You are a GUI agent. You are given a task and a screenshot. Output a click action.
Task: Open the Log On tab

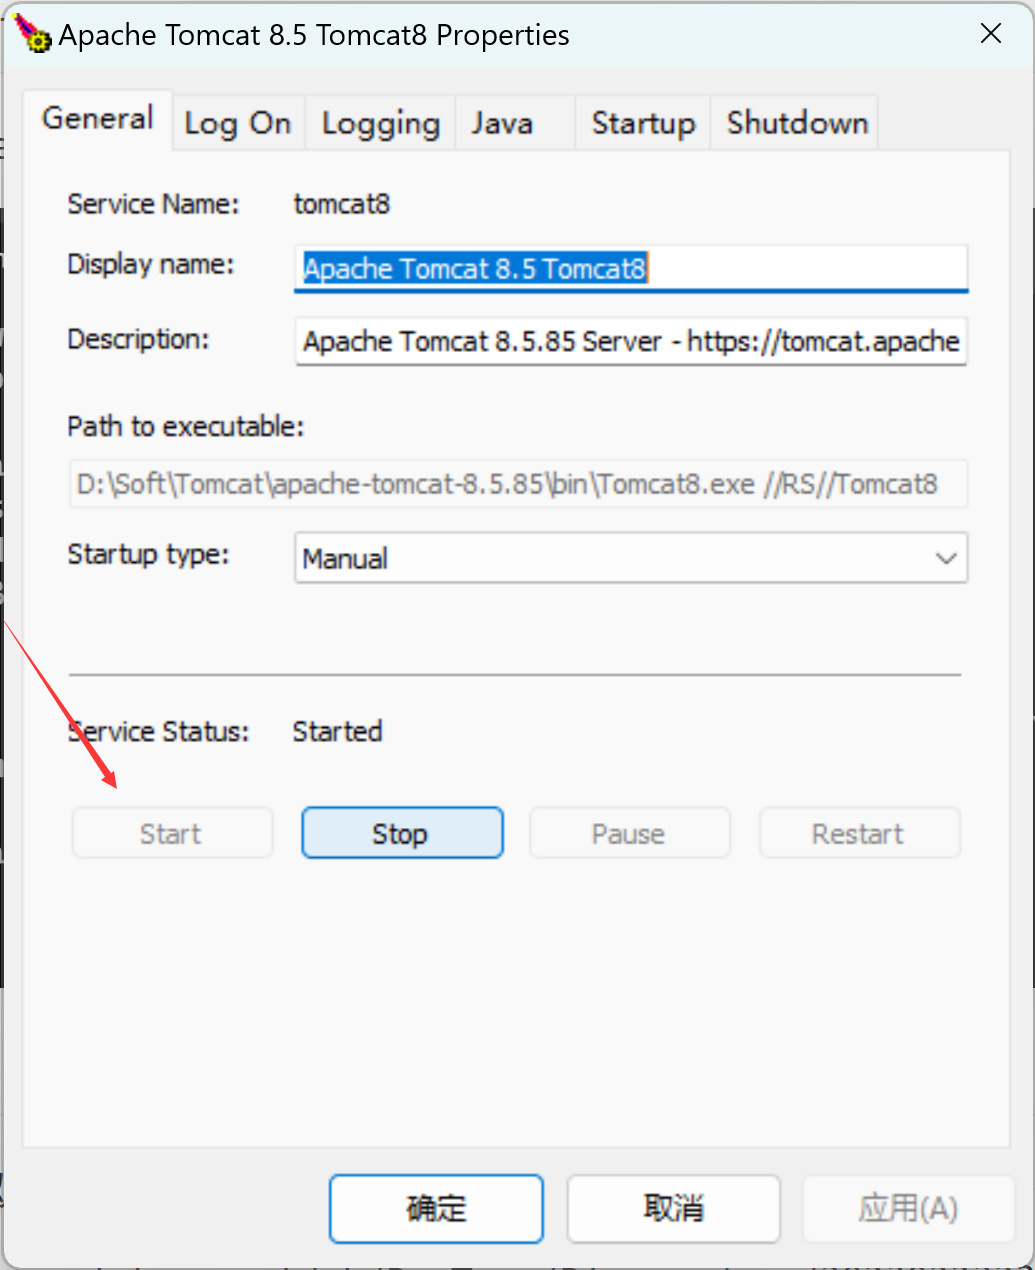(x=238, y=123)
